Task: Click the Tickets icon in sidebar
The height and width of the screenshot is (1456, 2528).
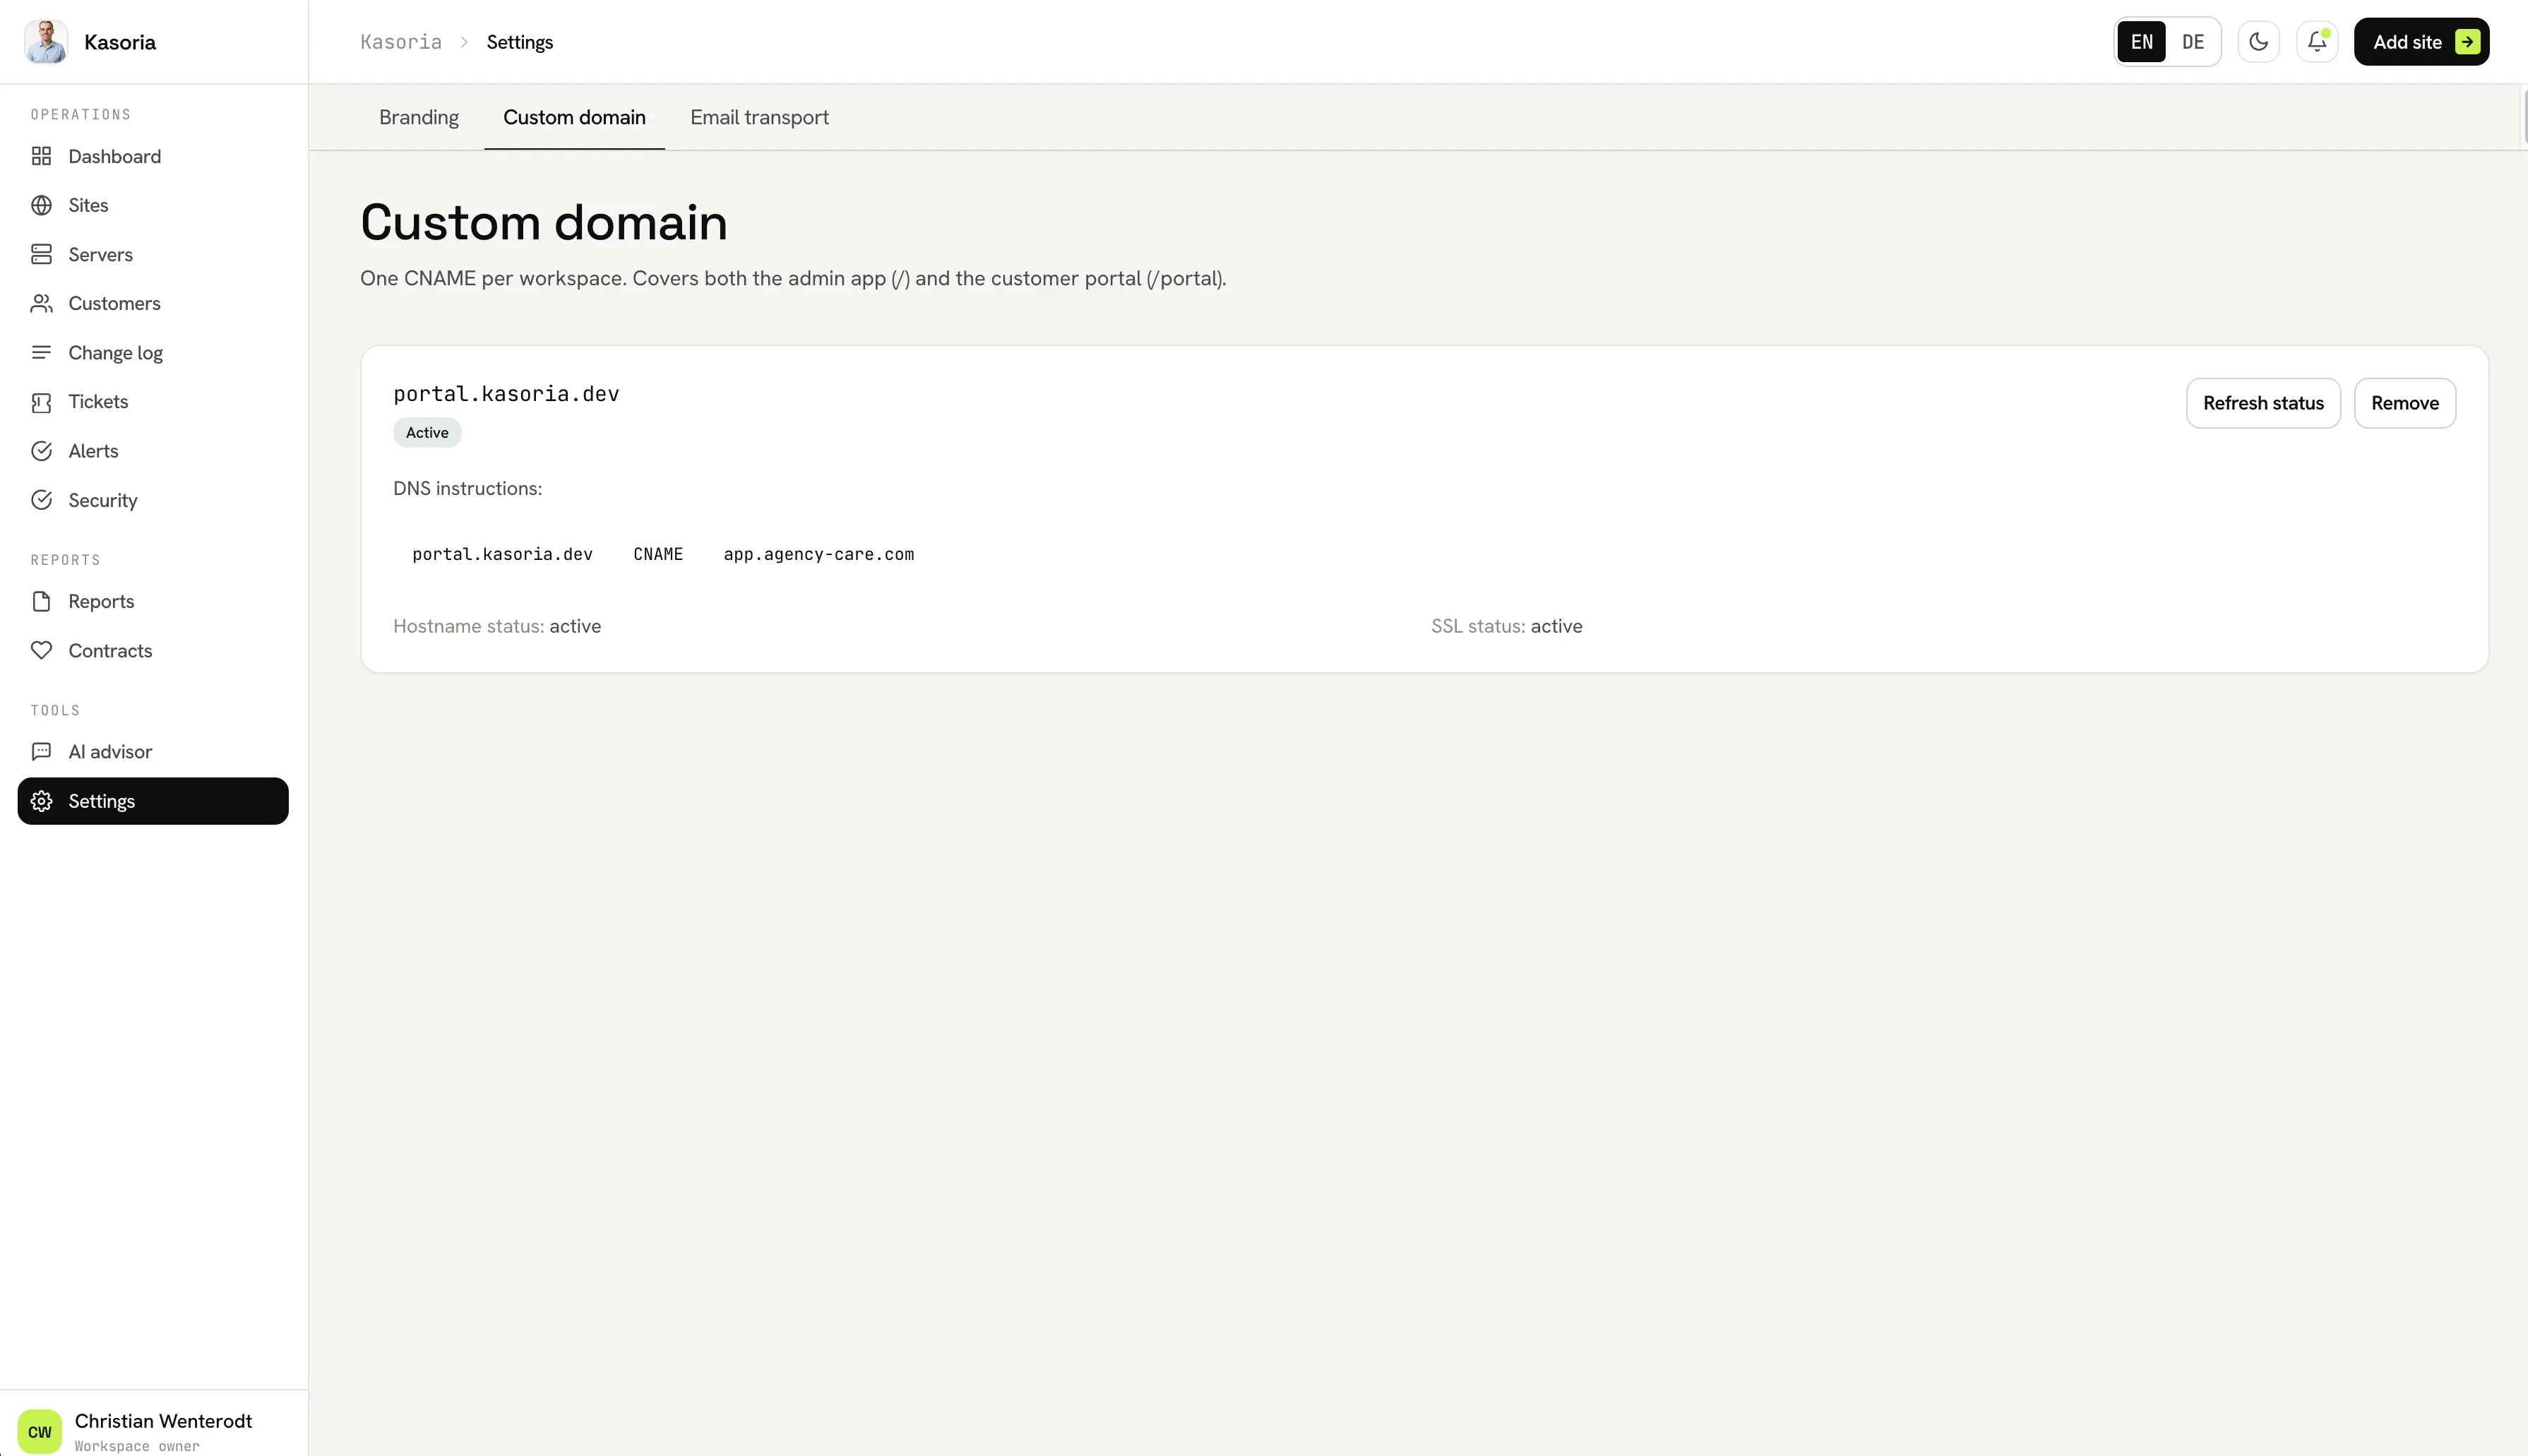Action: (x=41, y=402)
